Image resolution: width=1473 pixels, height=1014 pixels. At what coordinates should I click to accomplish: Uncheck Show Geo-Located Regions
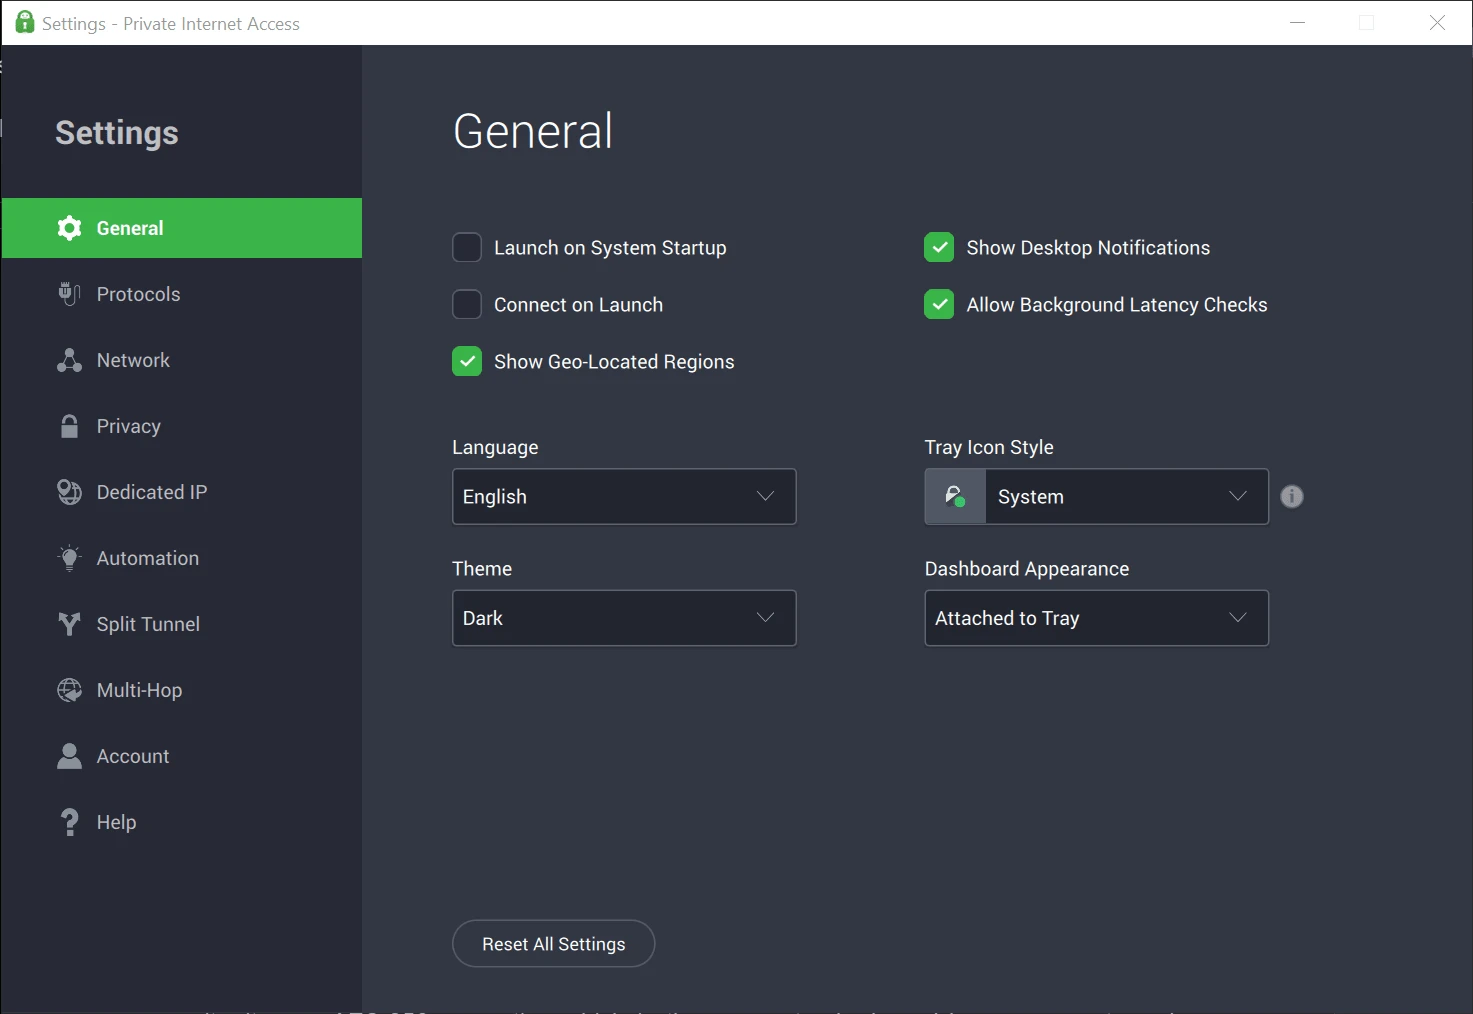tap(467, 361)
